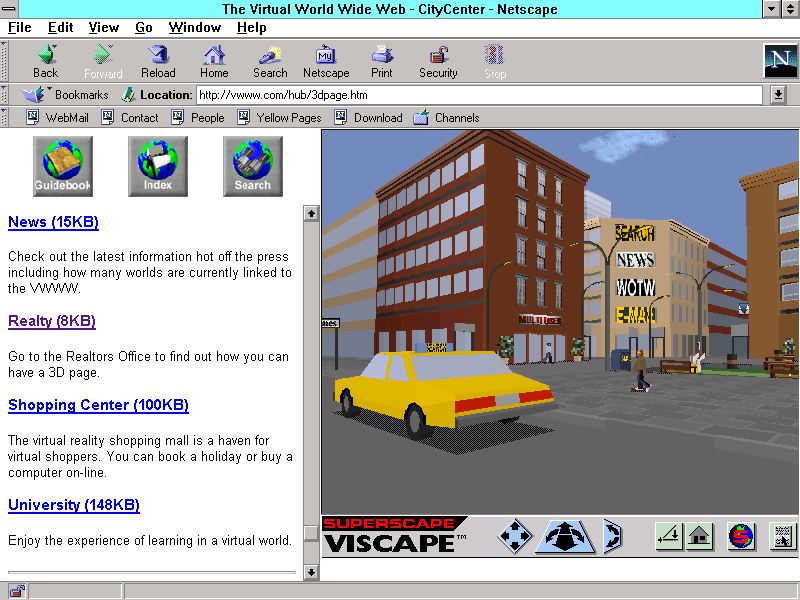The height and width of the screenshot is (600, 800).
Task: Open WebMail from personal toolbar
Action: pos(58,118)
